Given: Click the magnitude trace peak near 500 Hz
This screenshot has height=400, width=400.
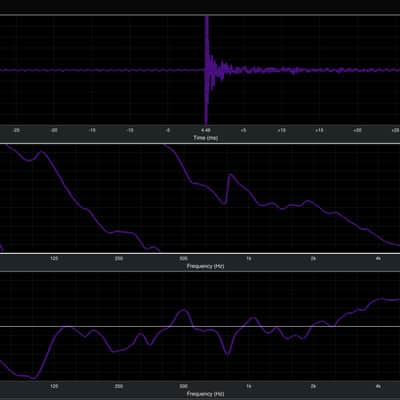Looking at the screenshot, I should click(x=184, y=311).
